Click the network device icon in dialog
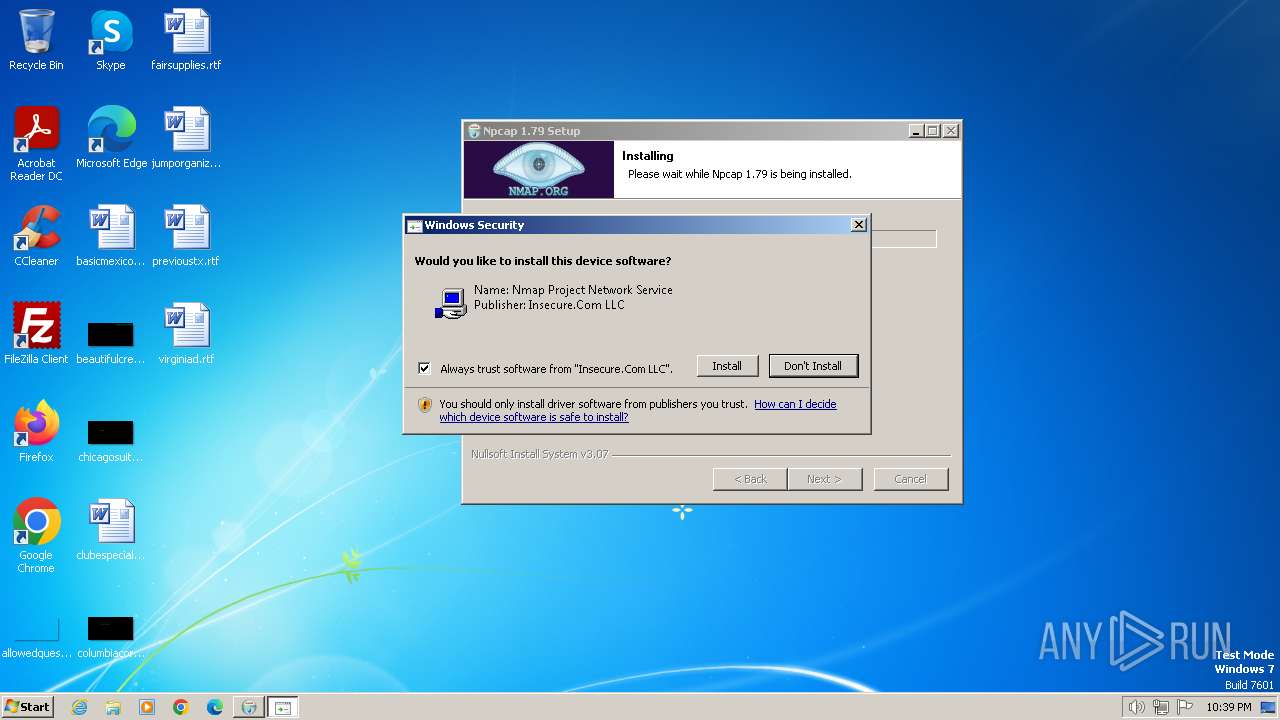This screenshot has width=1280, height=720. (x=451, y=303)
